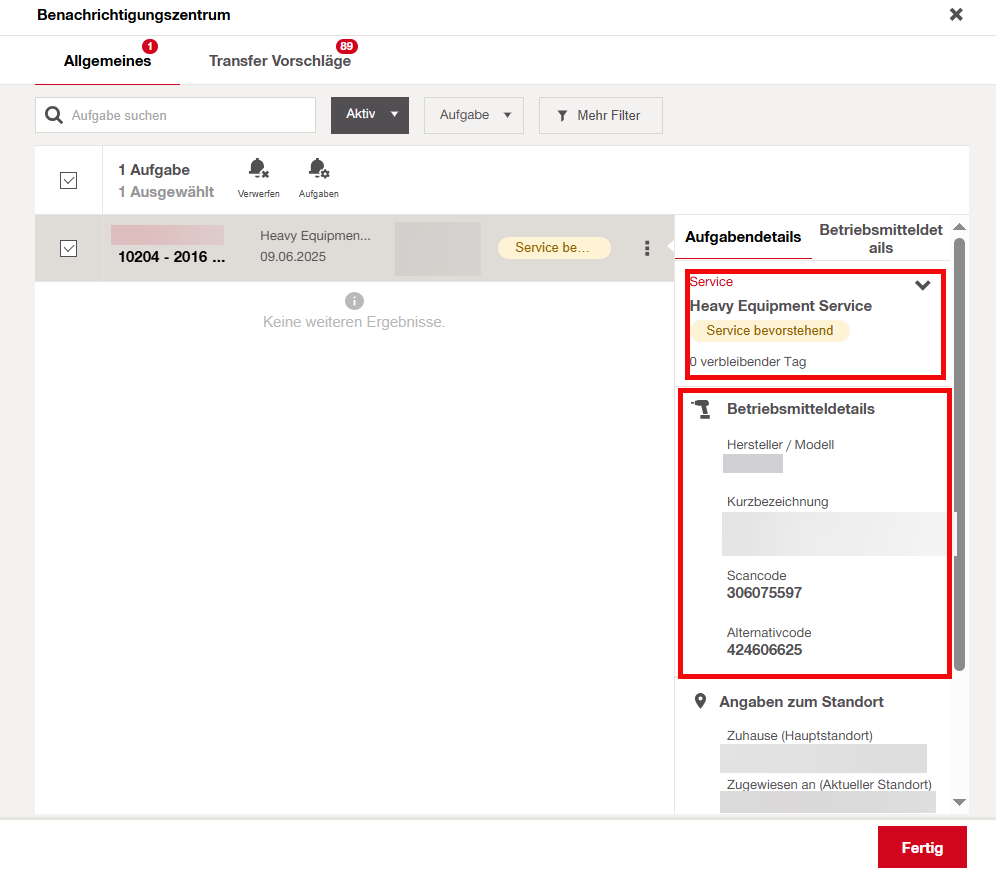The height and width of the screenshot is (871, 996).
Task: Click the thumbnail image in task row
Action: pos(438,248)
